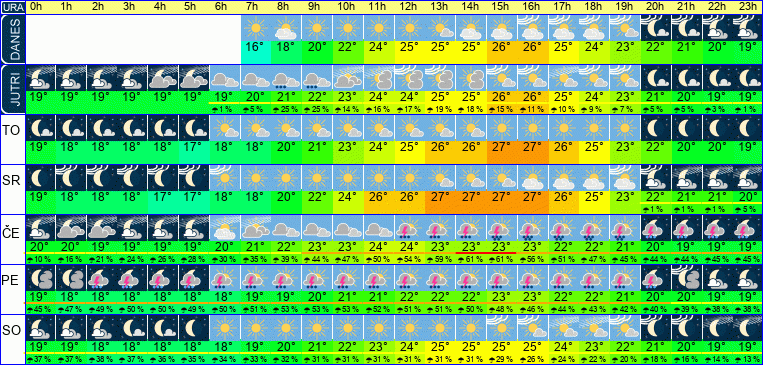Image resolution: width=763 pixels, height=365 pixels.
Task: Click the clear sun icon for TO at 15h
Action: 502,128
